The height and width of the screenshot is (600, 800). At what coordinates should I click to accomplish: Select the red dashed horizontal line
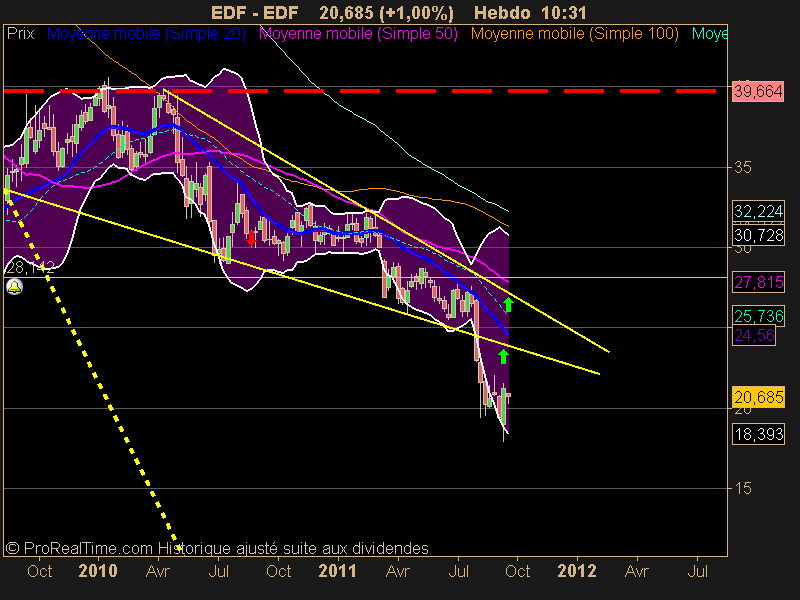pyautogui.click(x=359, y=91)
